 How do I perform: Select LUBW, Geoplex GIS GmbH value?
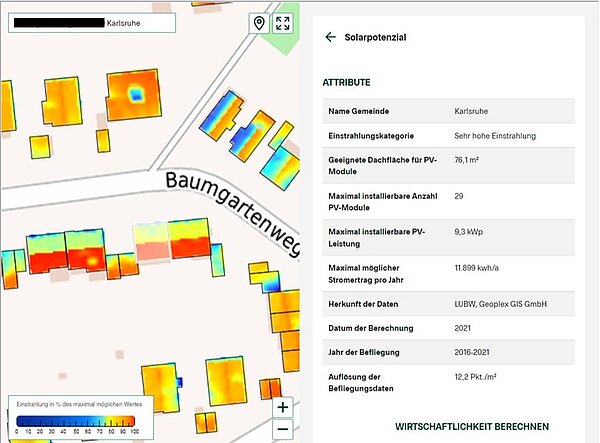501,304
